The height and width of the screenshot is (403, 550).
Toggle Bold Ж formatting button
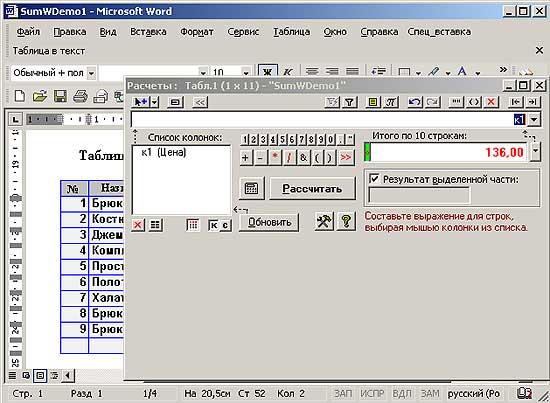268,72
